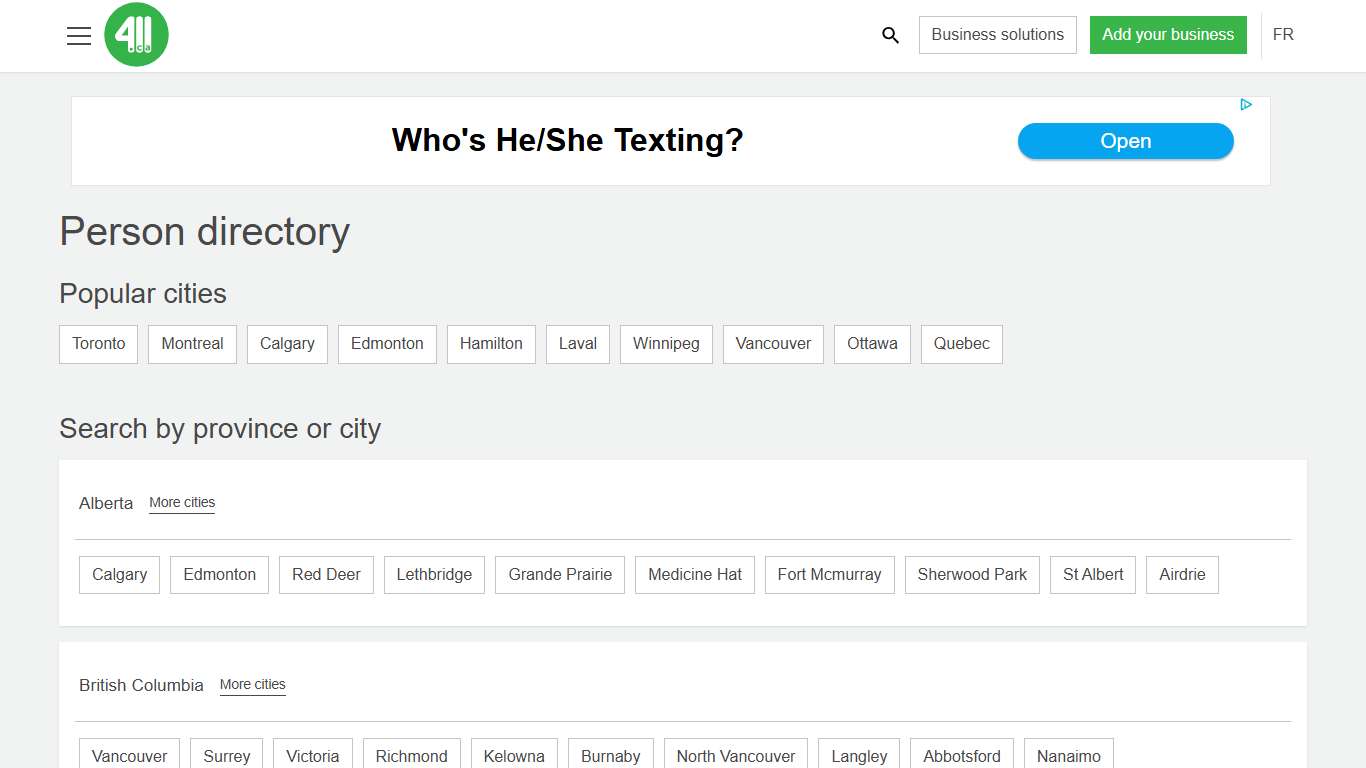Screen dimensions: 1366x768
Task: Open the search magnifier icon
Action: (890, 35)
